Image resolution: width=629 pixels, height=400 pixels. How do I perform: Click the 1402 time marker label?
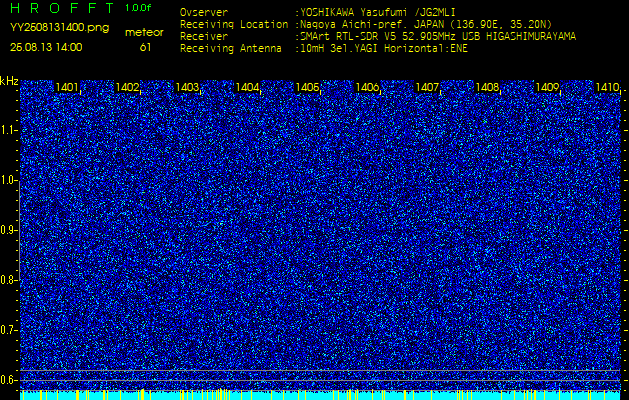click(127, 87)
